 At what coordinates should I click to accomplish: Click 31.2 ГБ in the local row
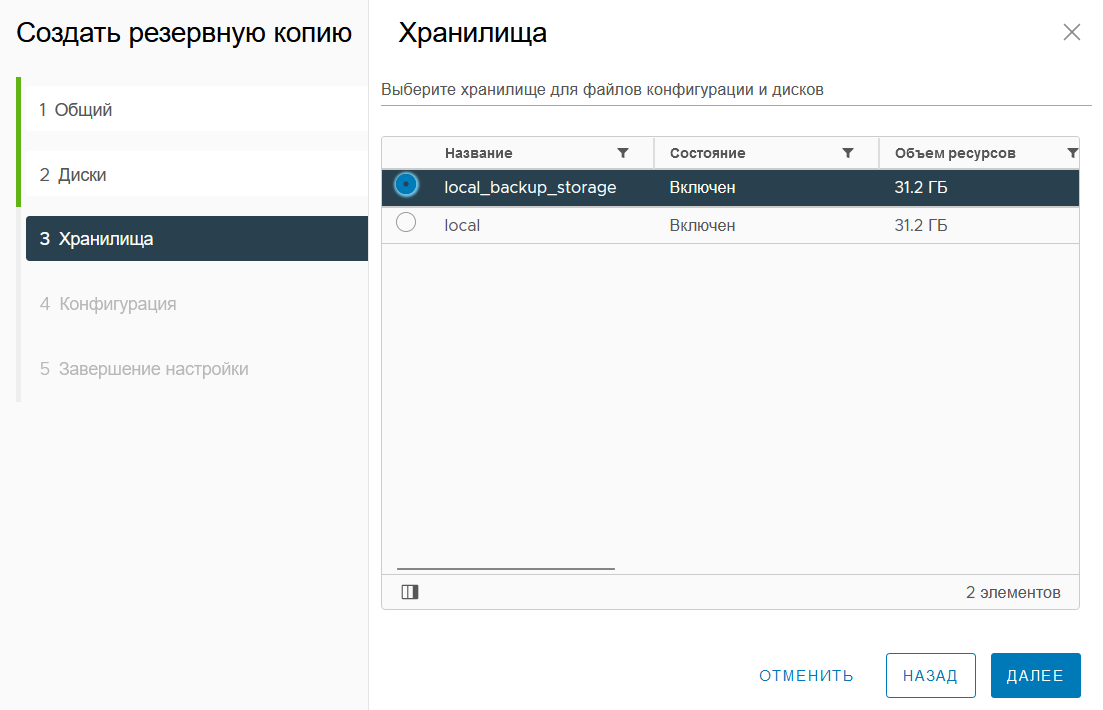[x=921, y=225]
